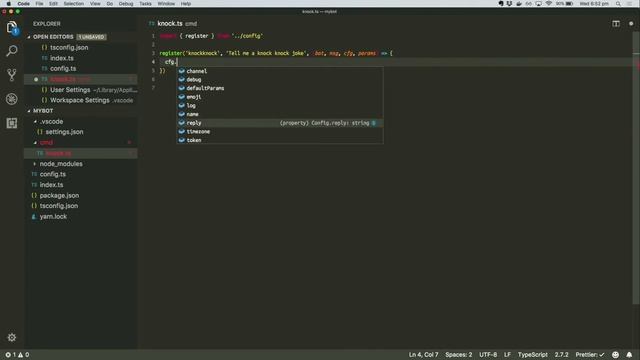Viewport: 640px width, 360px height.
Task: Open the File menu
Action: coord(39,4)
